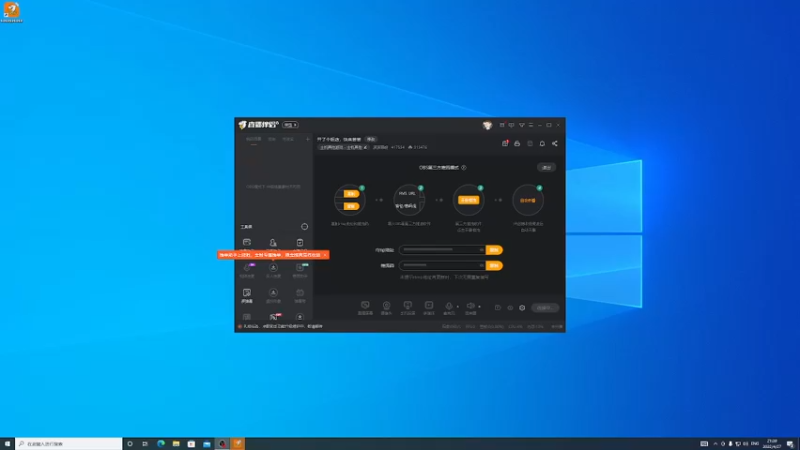Toggle the eye icon near the settings gear
Image resolution: width=800 pixels, height=450 pixels.
(x=510, y=308)
